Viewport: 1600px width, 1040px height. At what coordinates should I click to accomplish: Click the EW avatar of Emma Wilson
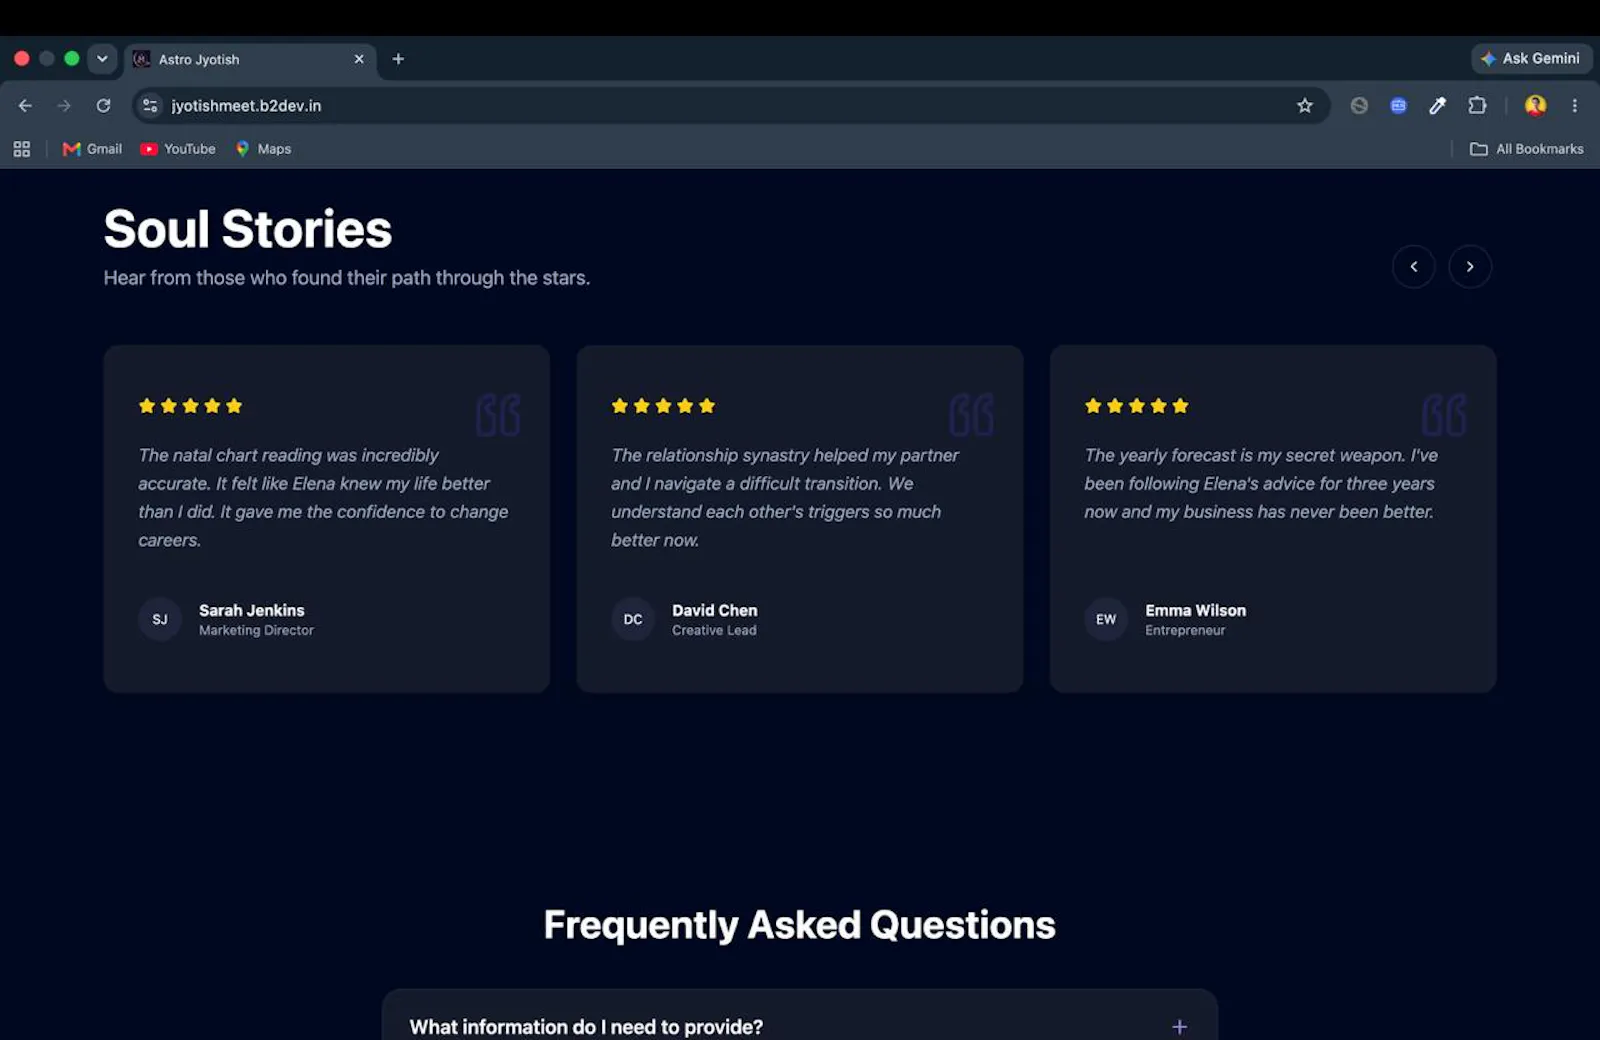click(1106, 619)
